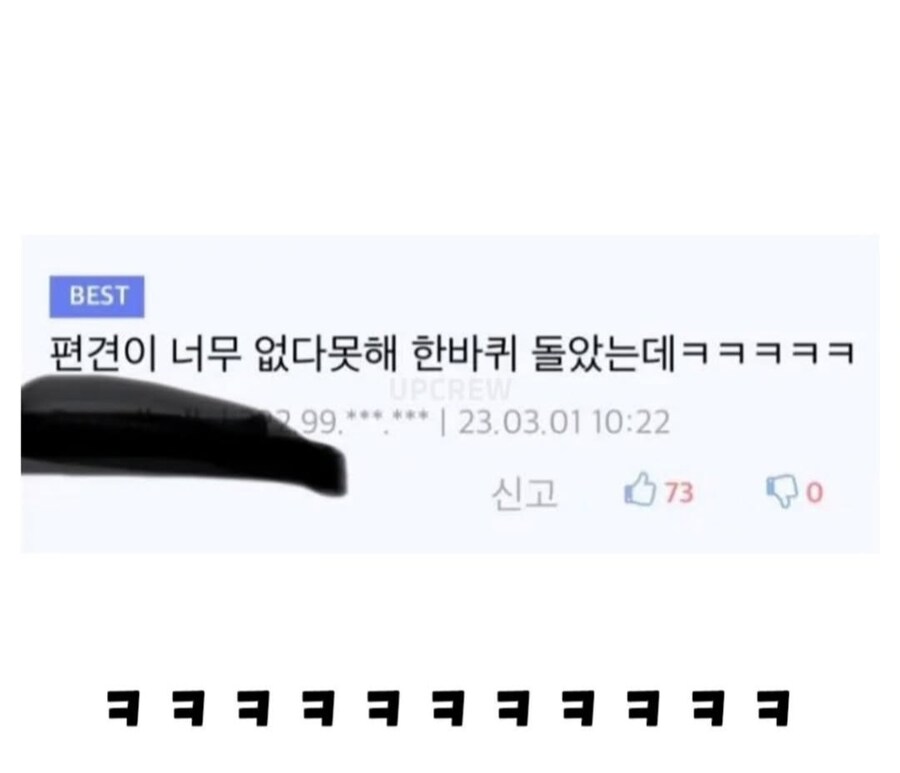Click the last bold ㅋ in bottom caption
The image size is (900, 773).
774,708
